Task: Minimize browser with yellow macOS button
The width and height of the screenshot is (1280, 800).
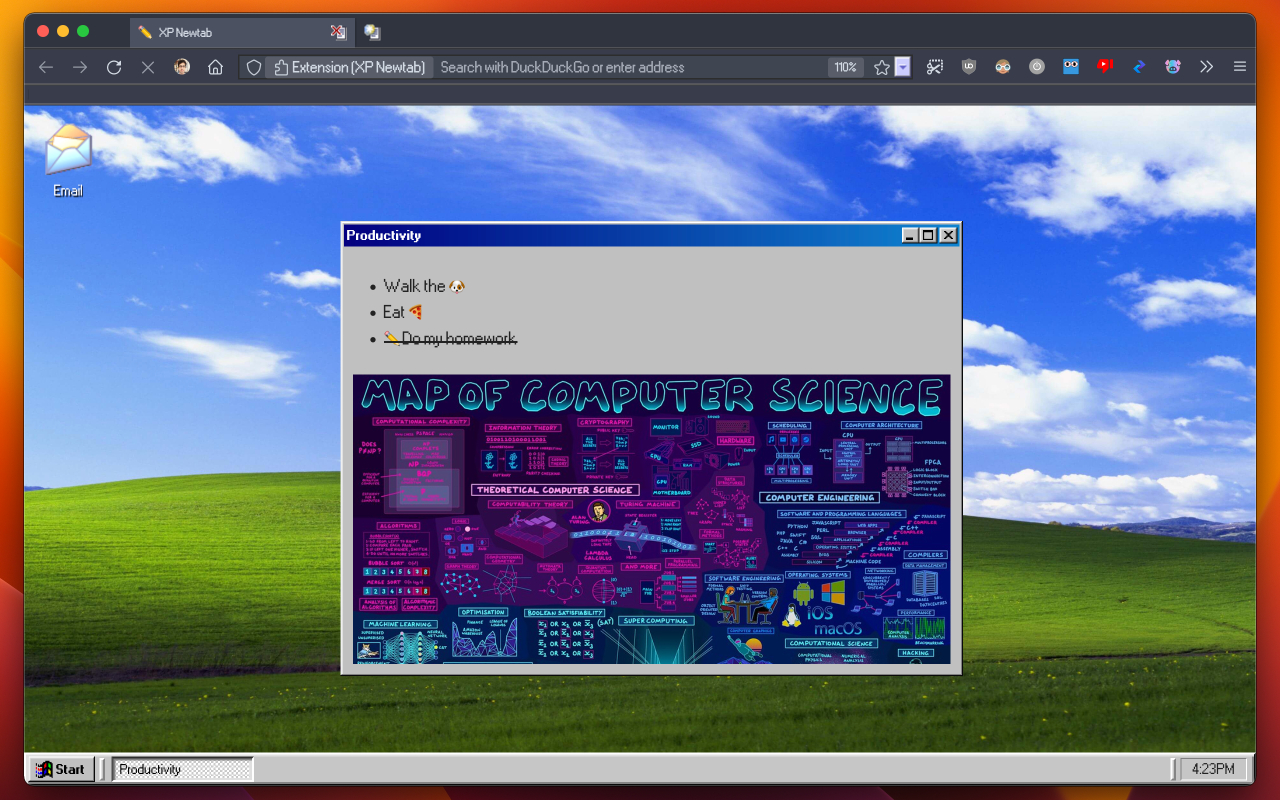Action: coord(63,32)
